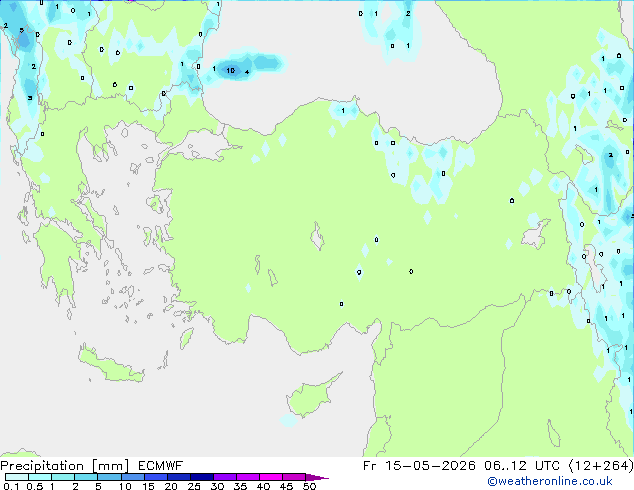Click the '20' legend scale label
The width and height of the screenshot is (634, 490).
coord(171,486)
